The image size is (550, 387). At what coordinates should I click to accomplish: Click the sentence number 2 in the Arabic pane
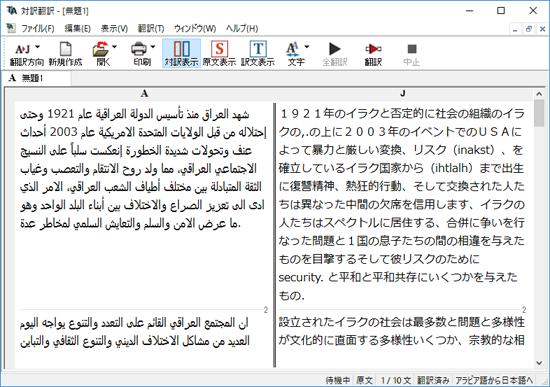pos(266,310)
